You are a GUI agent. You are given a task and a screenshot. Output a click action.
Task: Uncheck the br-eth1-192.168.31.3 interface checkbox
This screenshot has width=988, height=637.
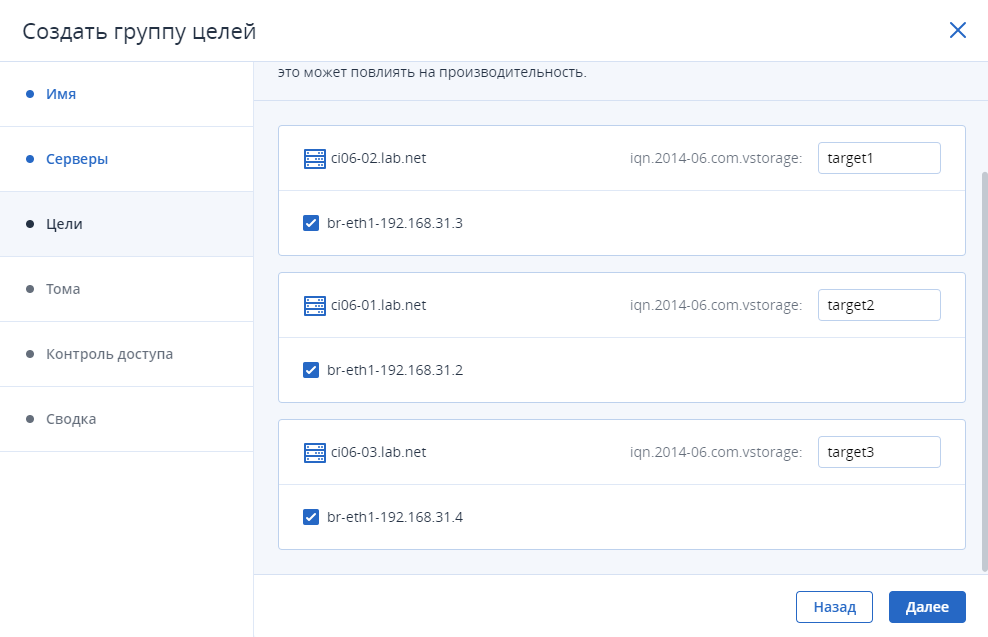311,223
